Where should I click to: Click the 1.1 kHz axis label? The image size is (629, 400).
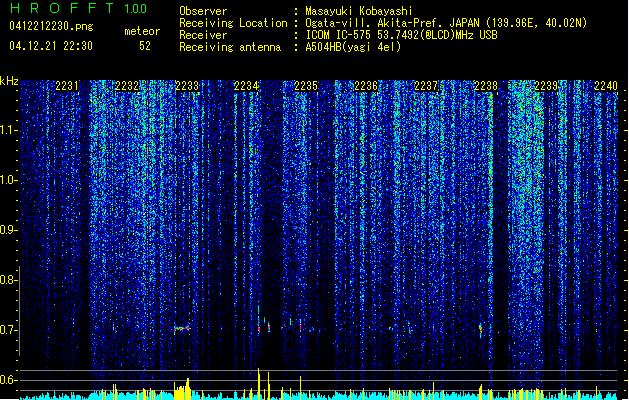[9, 130]
